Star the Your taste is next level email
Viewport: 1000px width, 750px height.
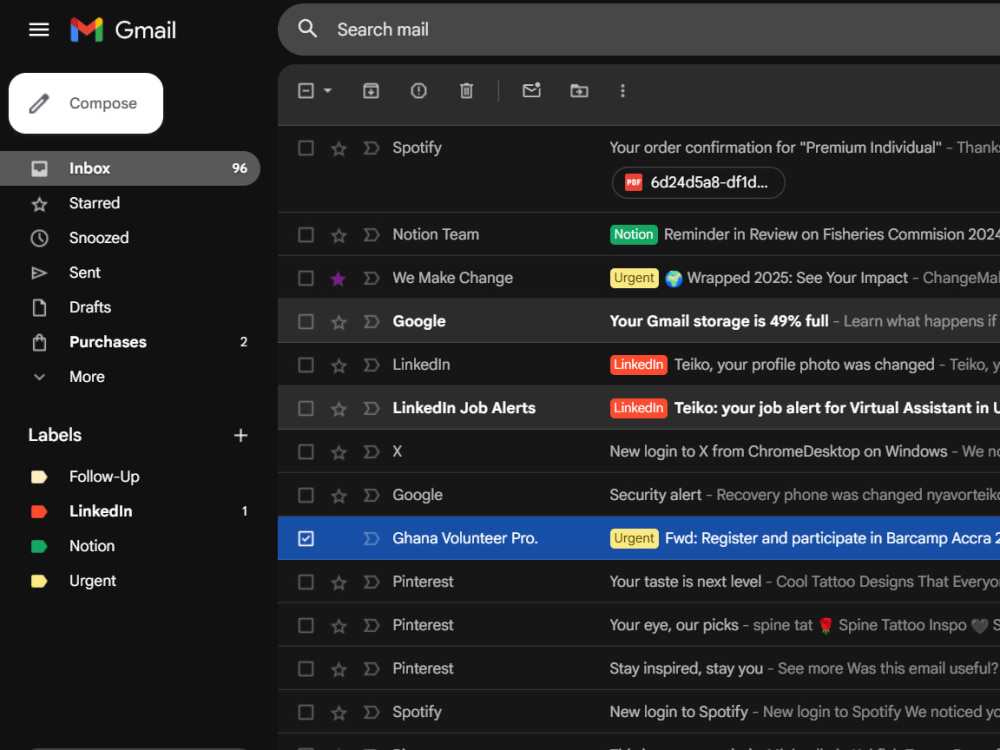click(x=339, y=582)
